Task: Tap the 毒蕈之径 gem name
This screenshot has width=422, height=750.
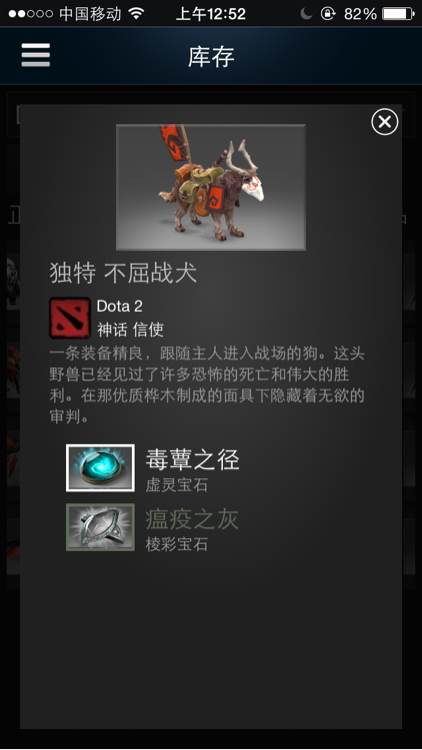Action: pyautogui.click(x=192, y=460)
